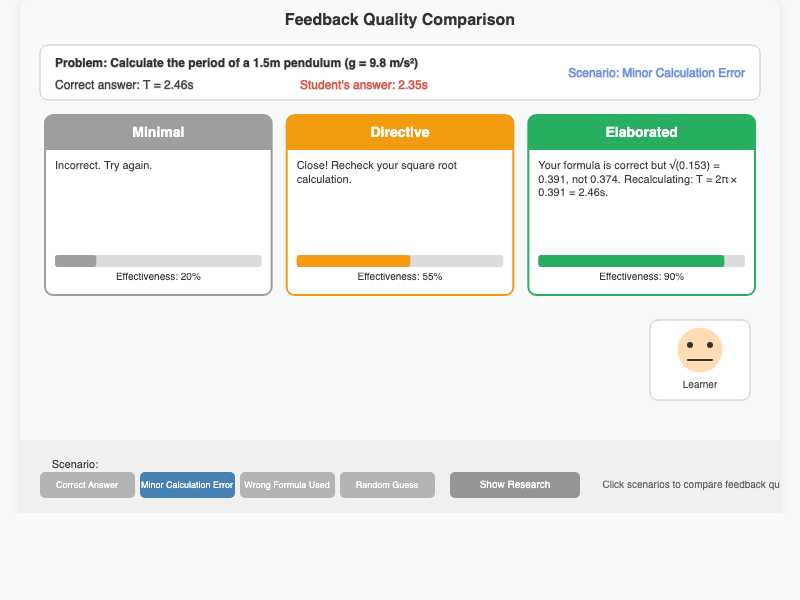Select the Random Guess scenario
800x600 pixels.
pos(387,484)
